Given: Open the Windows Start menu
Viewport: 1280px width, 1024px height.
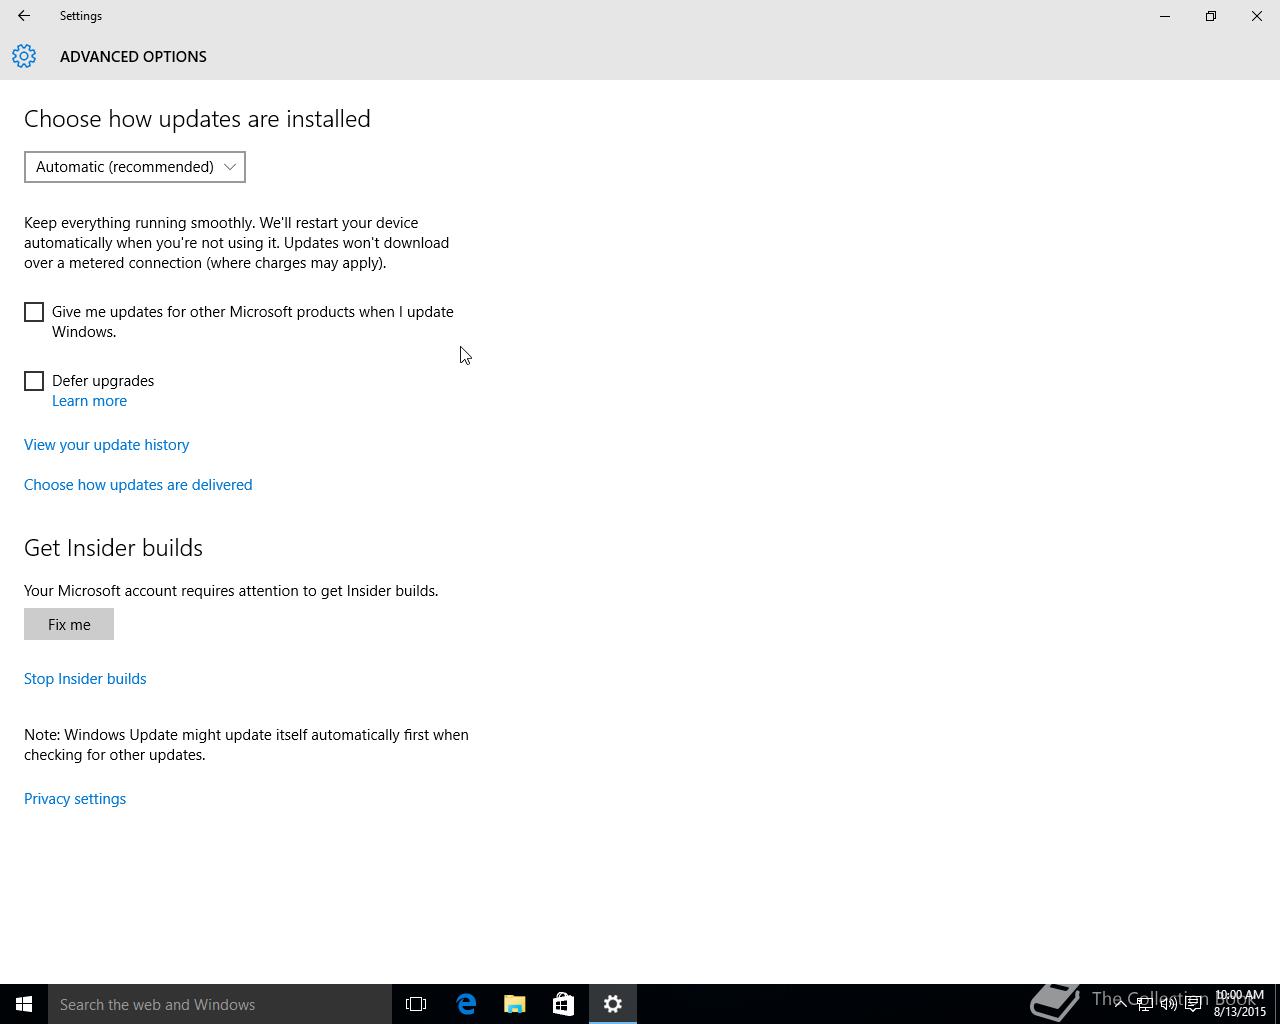Looking at the screenshot, I should 24,1004.
